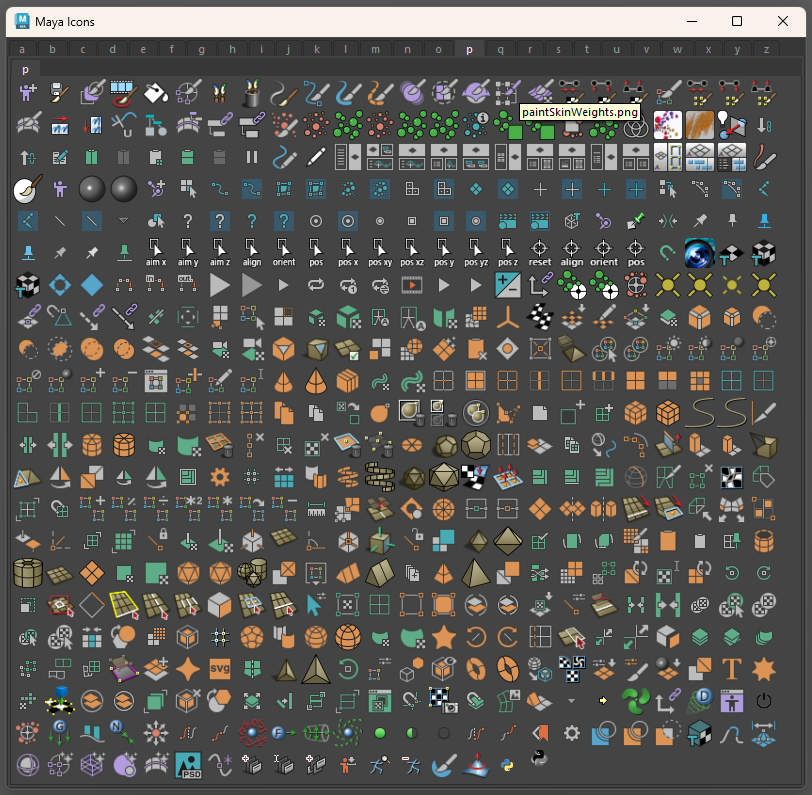This screenshot has width=812, height=795.
Task: Switch to the 'q' letter tab
Action: coord(500,49)
